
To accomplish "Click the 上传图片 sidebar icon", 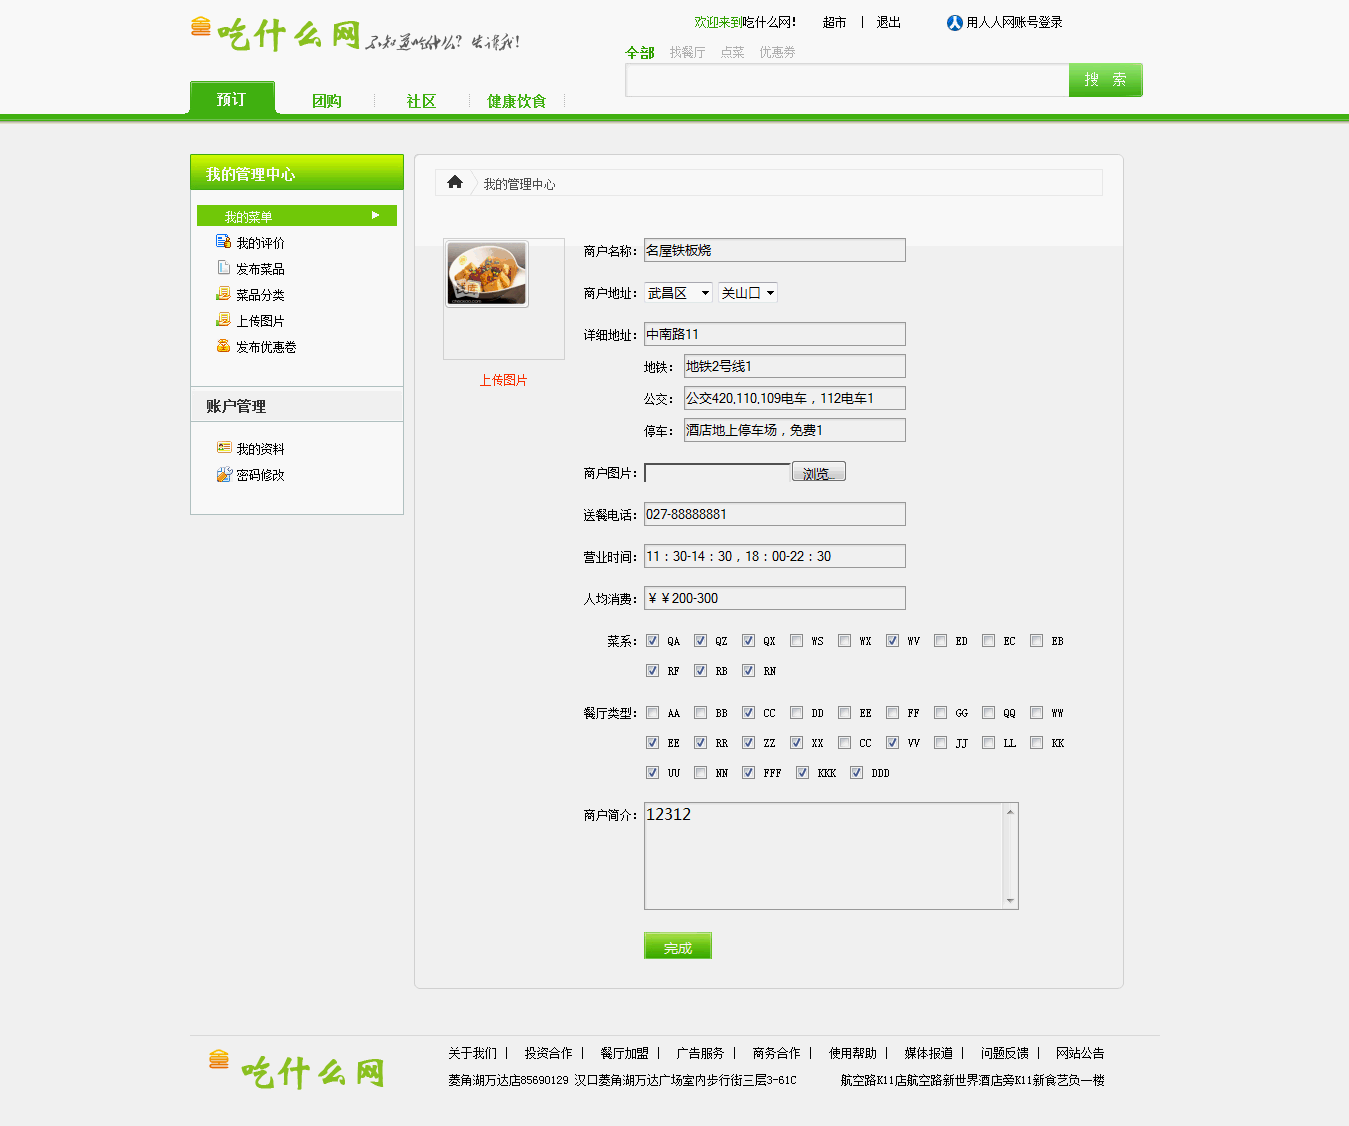I will (x=223, y=320).
